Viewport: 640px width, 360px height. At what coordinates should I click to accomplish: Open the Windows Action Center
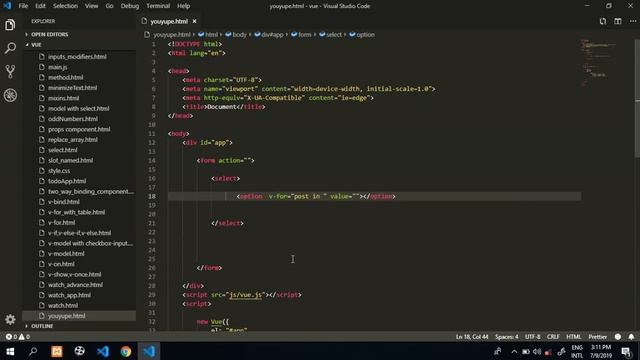[626, 351]
